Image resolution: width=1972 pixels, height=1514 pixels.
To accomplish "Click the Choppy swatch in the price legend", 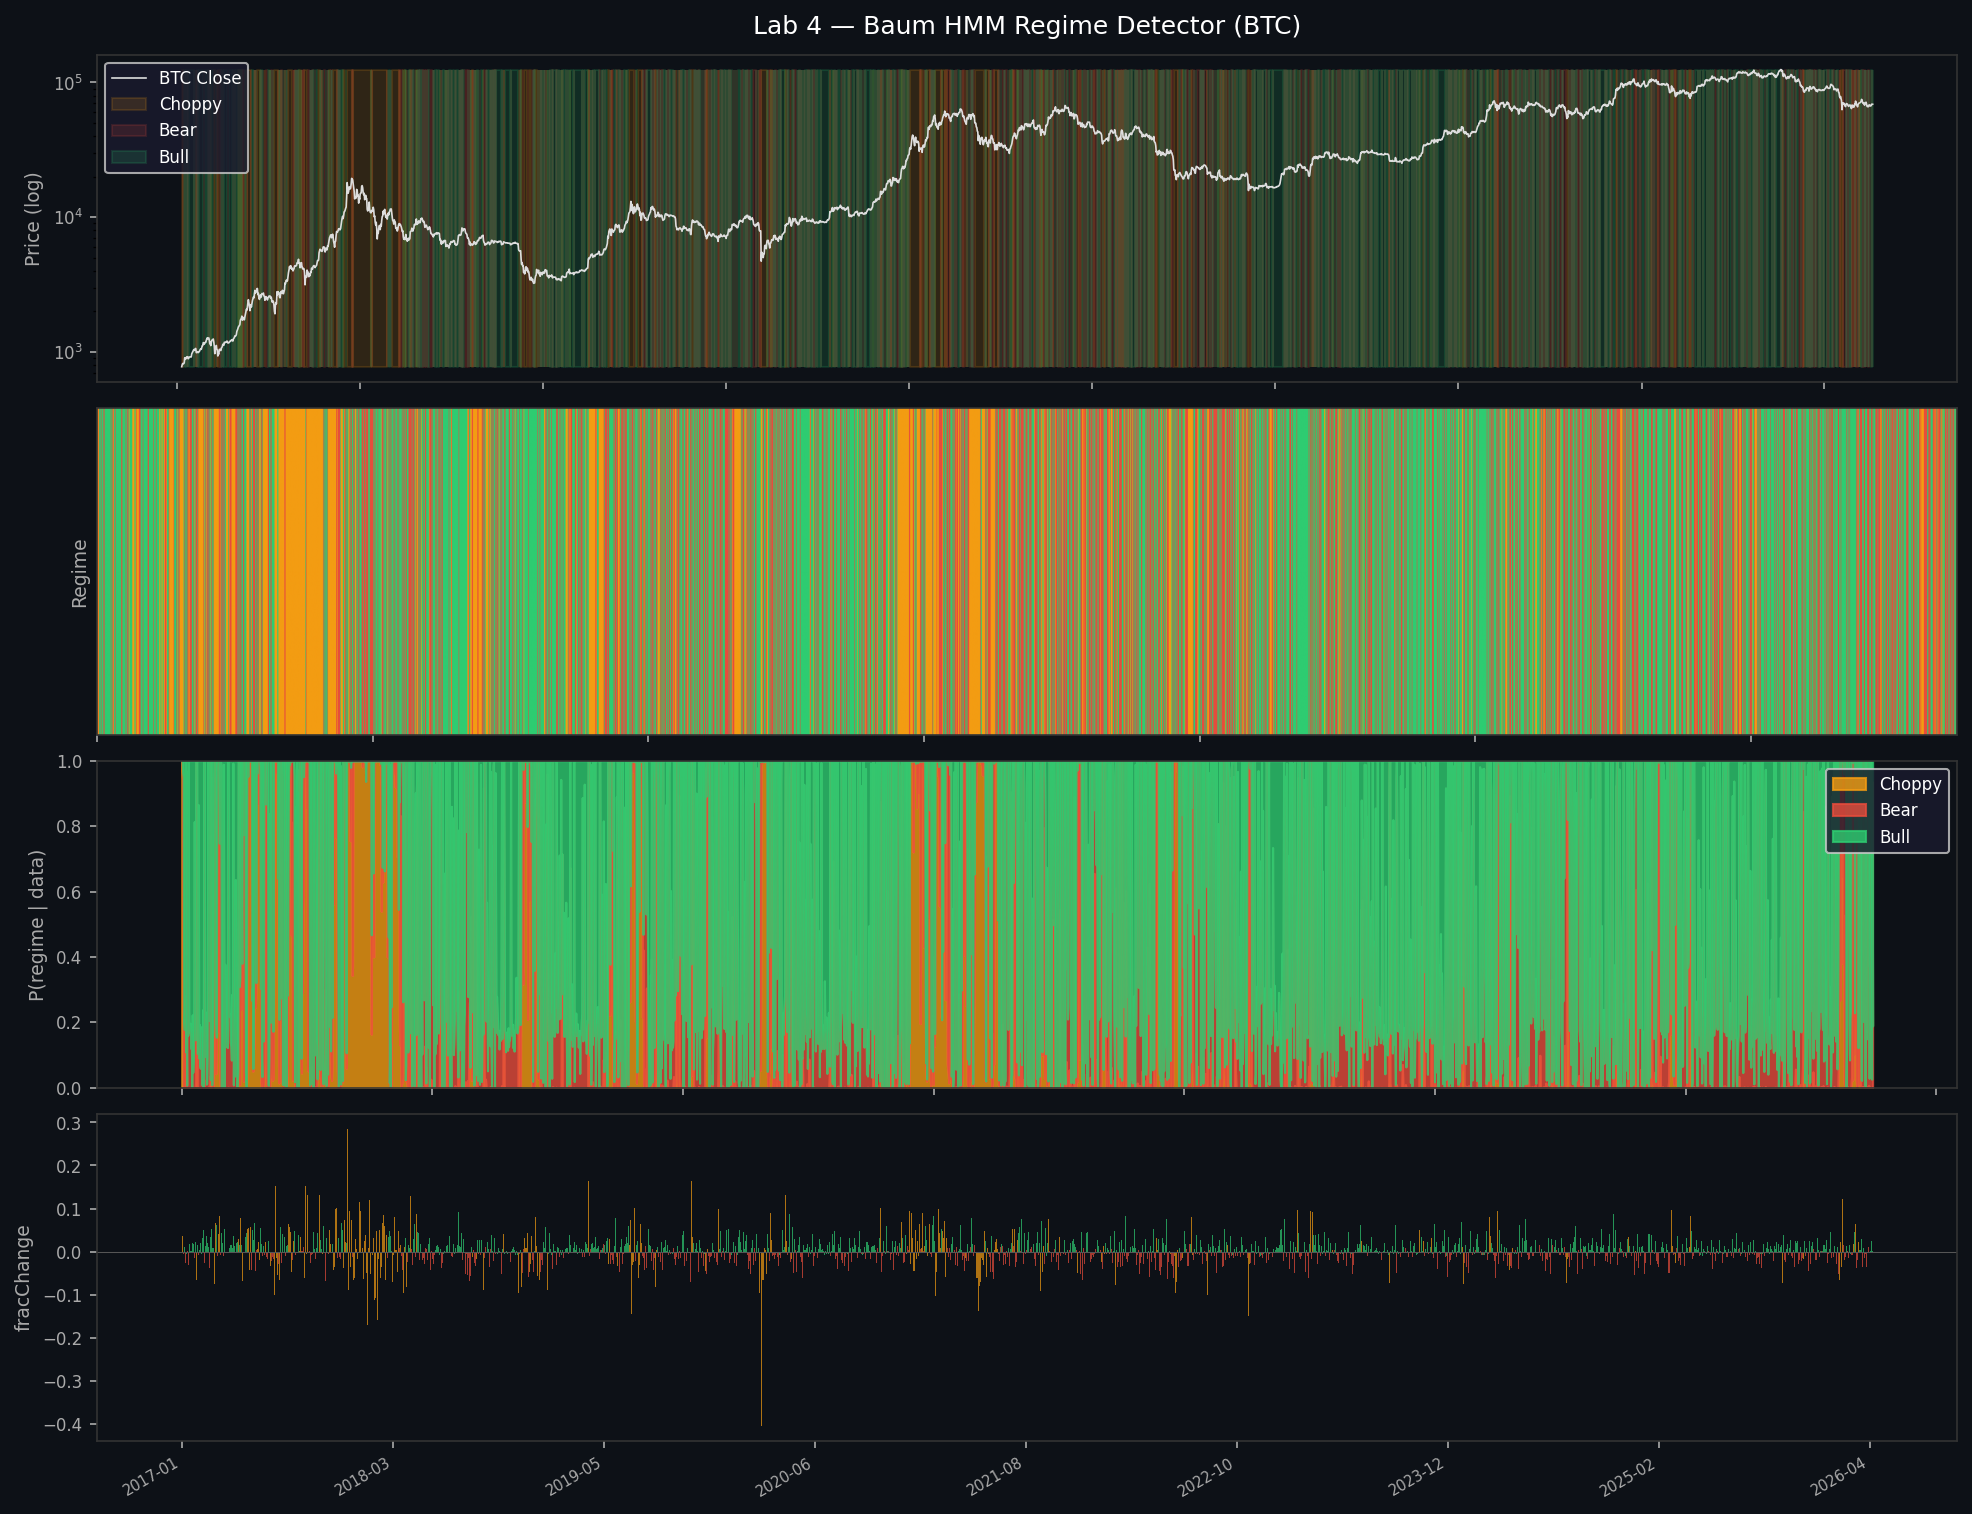I will [x=129, y=104].
